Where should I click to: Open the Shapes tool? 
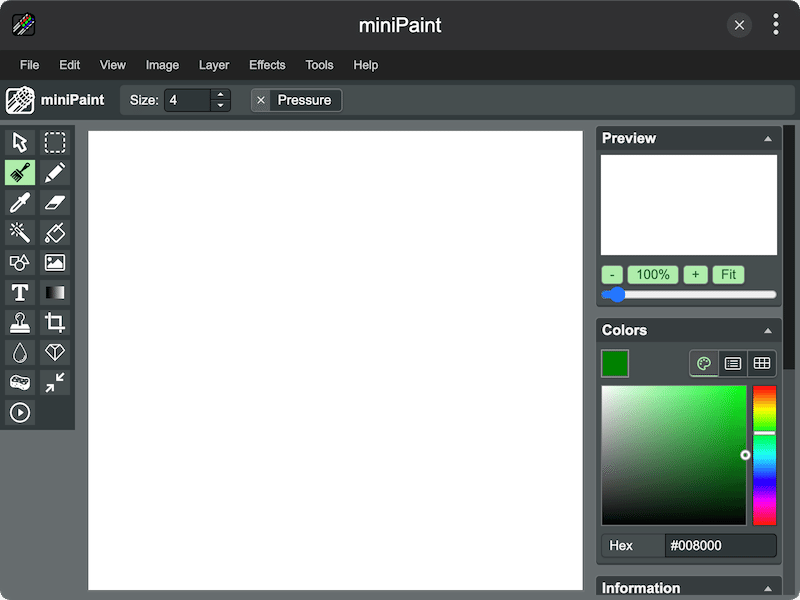pyautogui.click(x=20, y=263)
